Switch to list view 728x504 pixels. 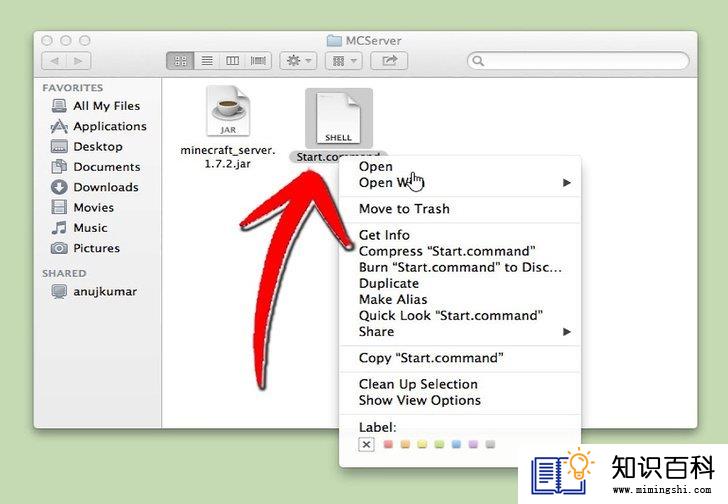pos(207,61)
